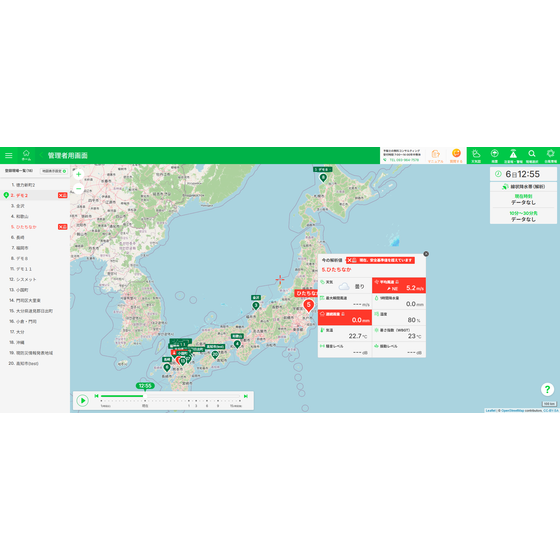Image resolution: width=560 pixels, height=560 pixels.
Task: Select list item 1. 徳力新町2
Action: point(35,185)
